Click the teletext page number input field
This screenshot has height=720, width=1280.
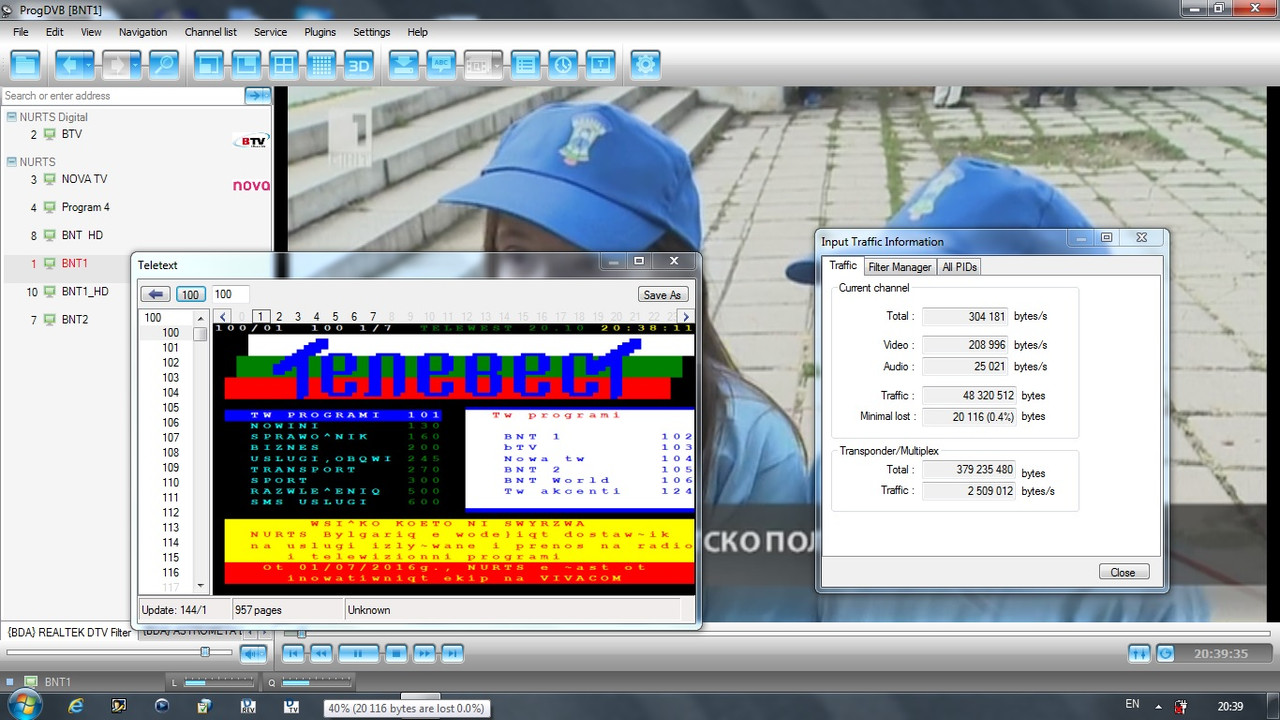[230, 294]
